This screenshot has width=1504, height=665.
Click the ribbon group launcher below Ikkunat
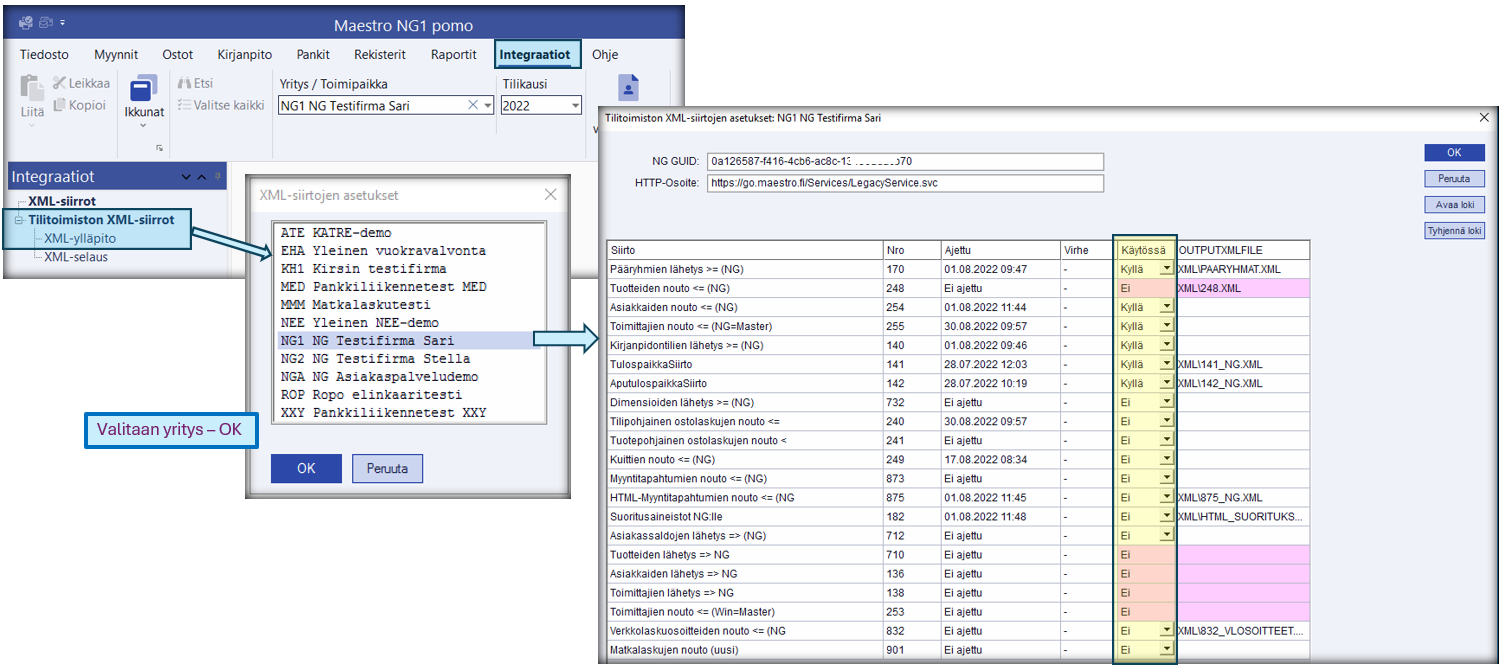(159, 148)
